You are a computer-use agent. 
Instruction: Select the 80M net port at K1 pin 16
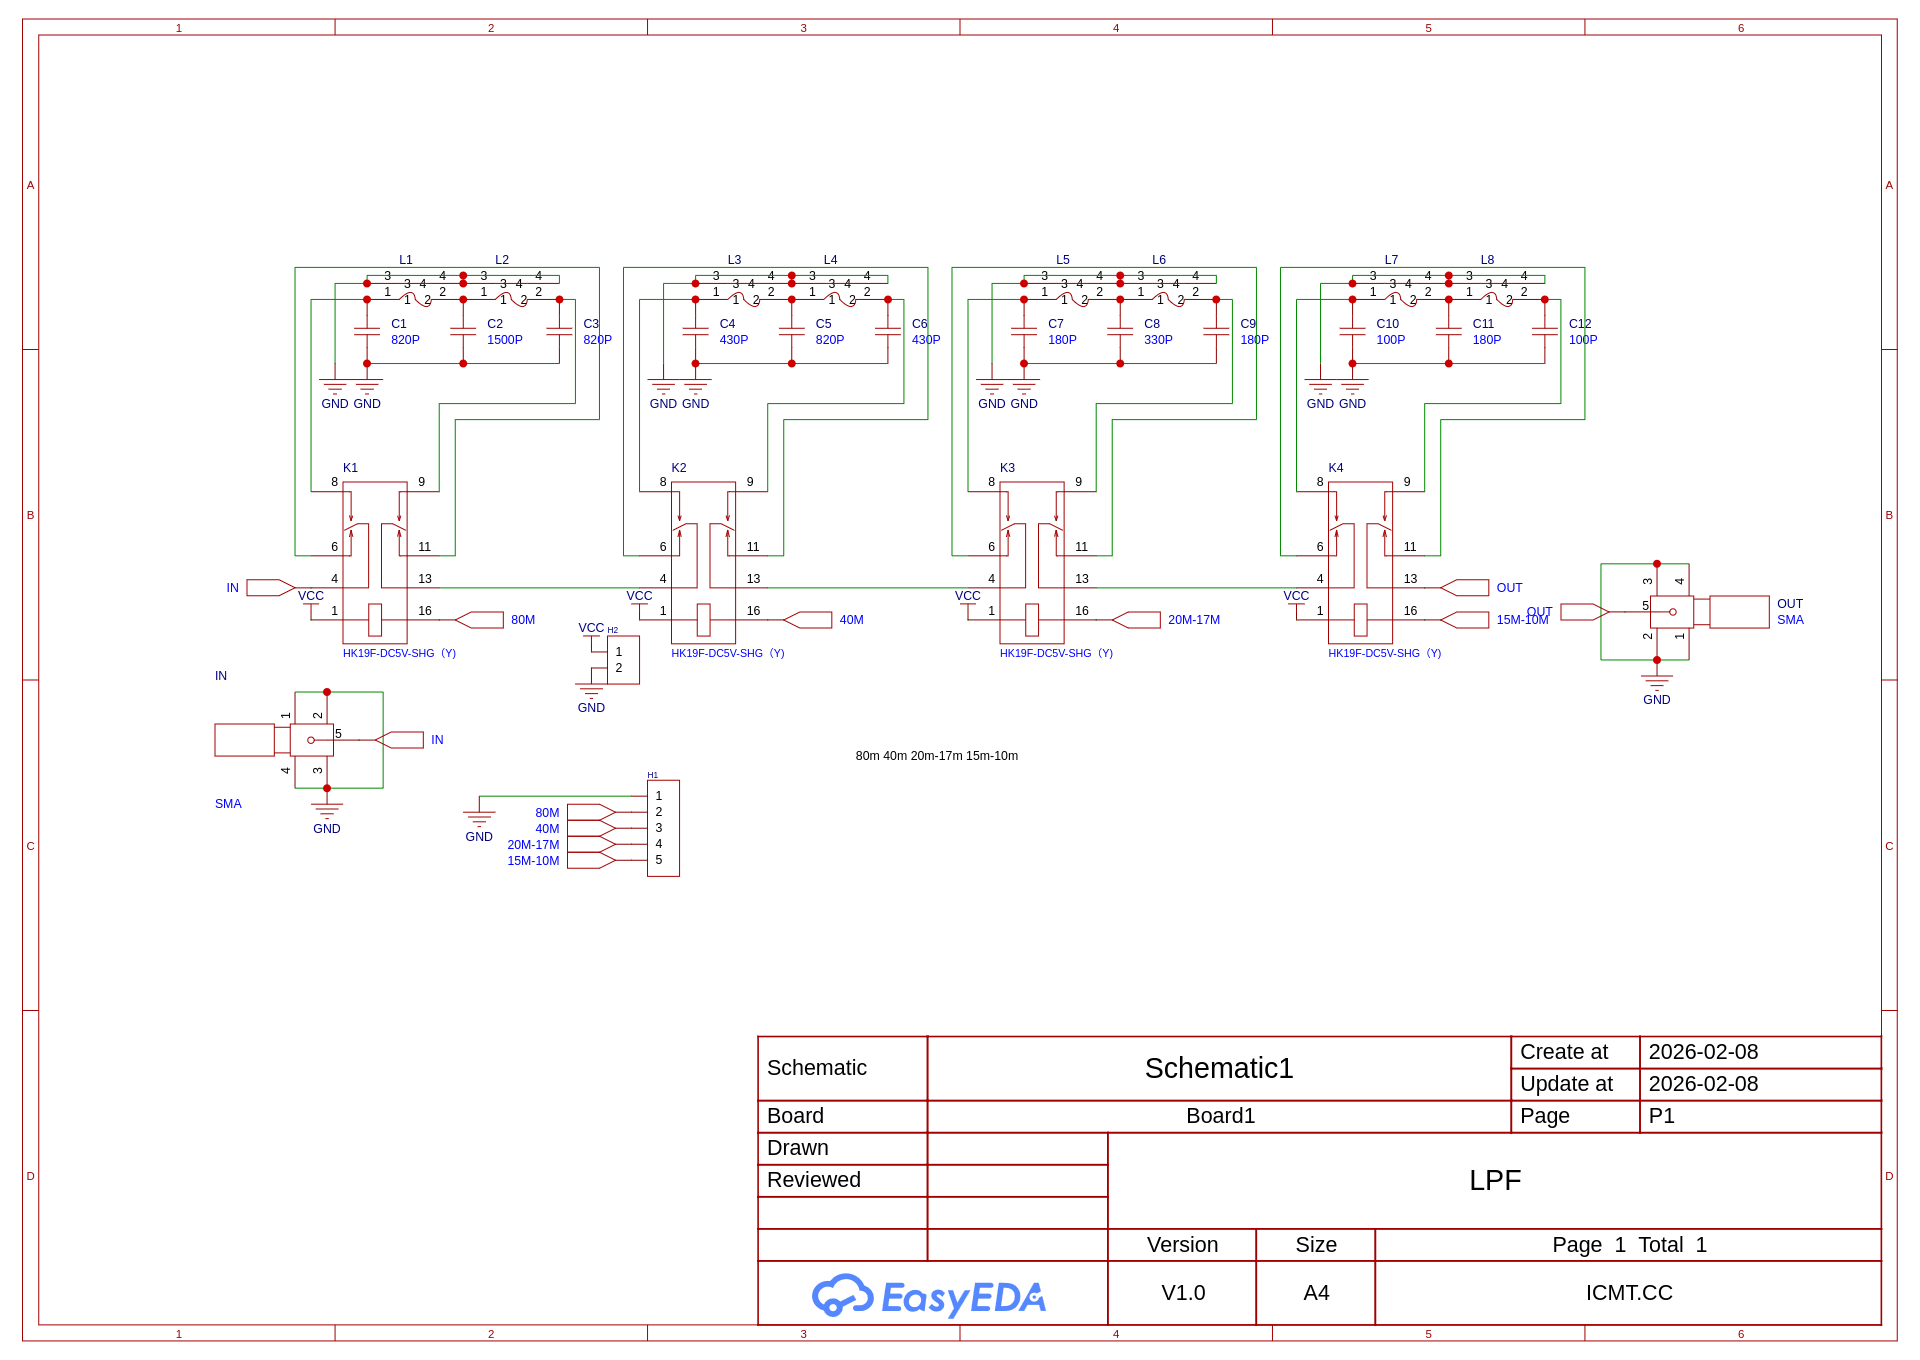tap(479, 620)
